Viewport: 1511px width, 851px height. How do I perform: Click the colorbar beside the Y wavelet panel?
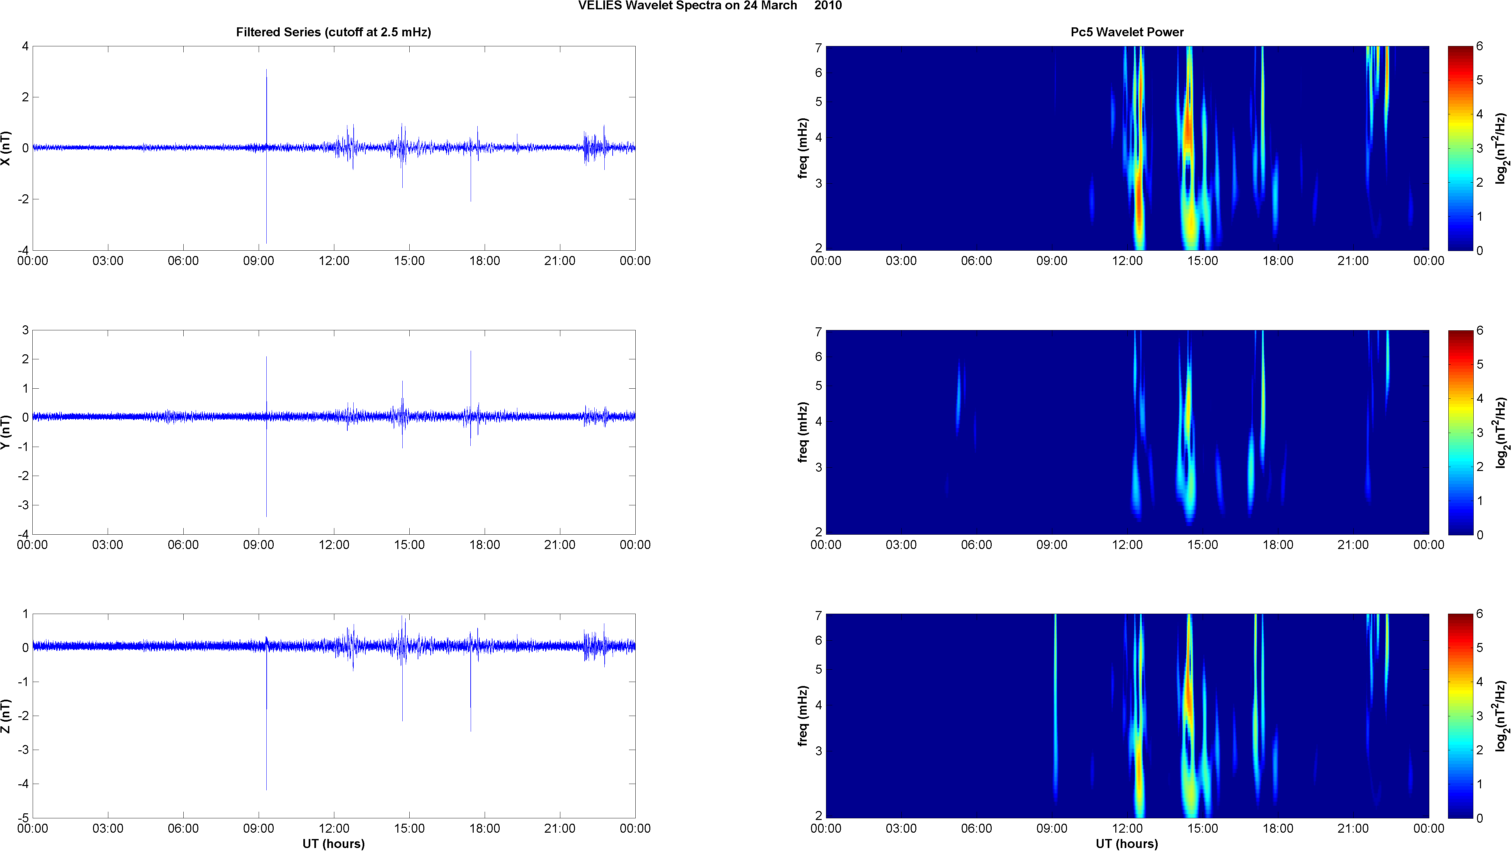1460,432
